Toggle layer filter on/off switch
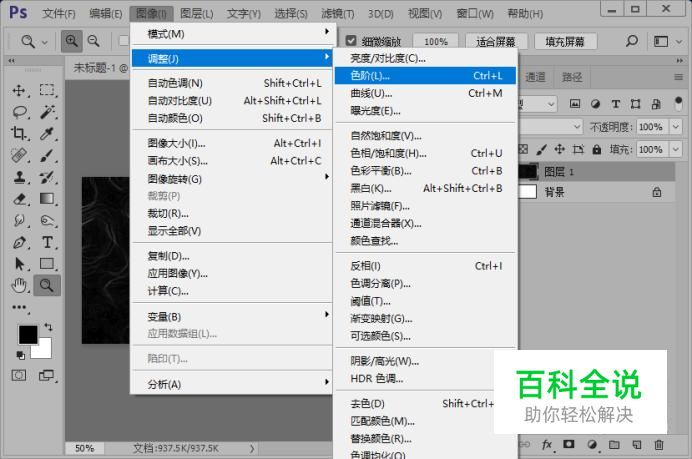The height and width of the screenshot is (459, 692). coord(679,103)
